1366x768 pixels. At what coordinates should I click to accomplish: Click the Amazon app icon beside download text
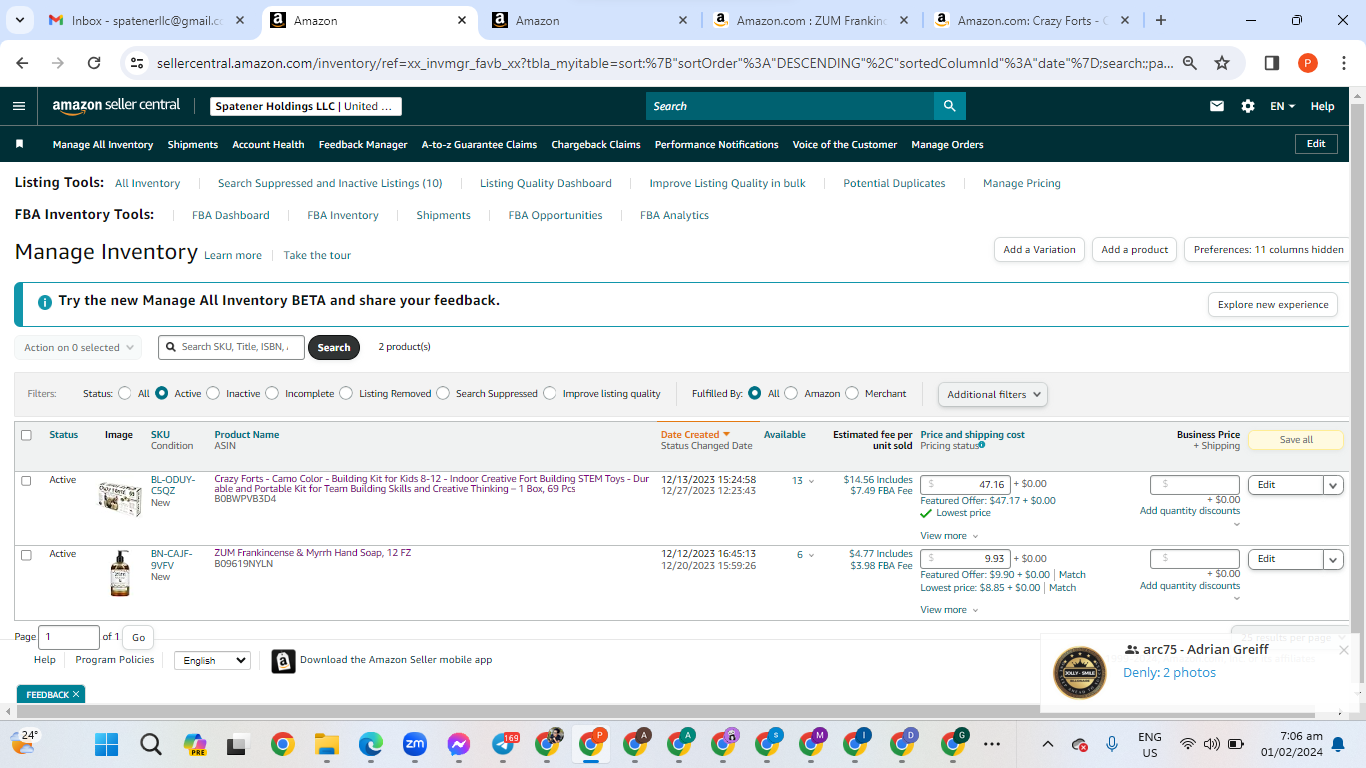[283, 661]
